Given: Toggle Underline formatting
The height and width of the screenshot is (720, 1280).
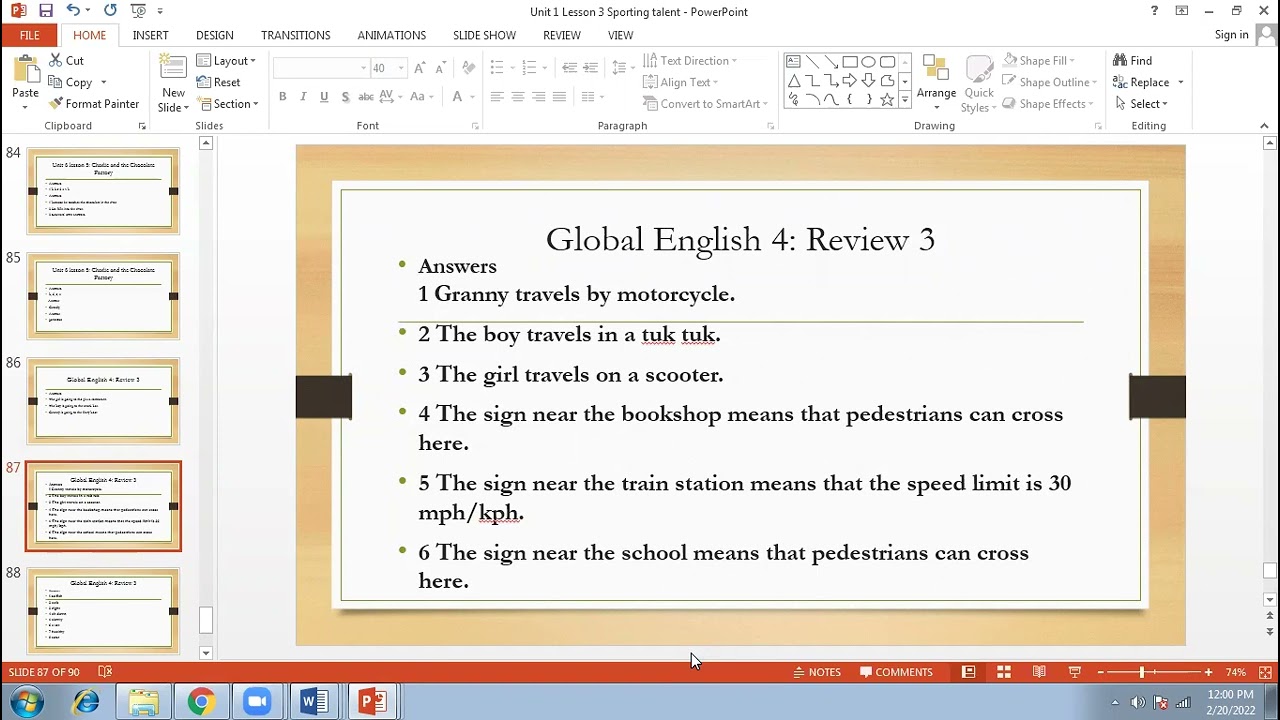Looking at the screenshot, I should (324, 97).
